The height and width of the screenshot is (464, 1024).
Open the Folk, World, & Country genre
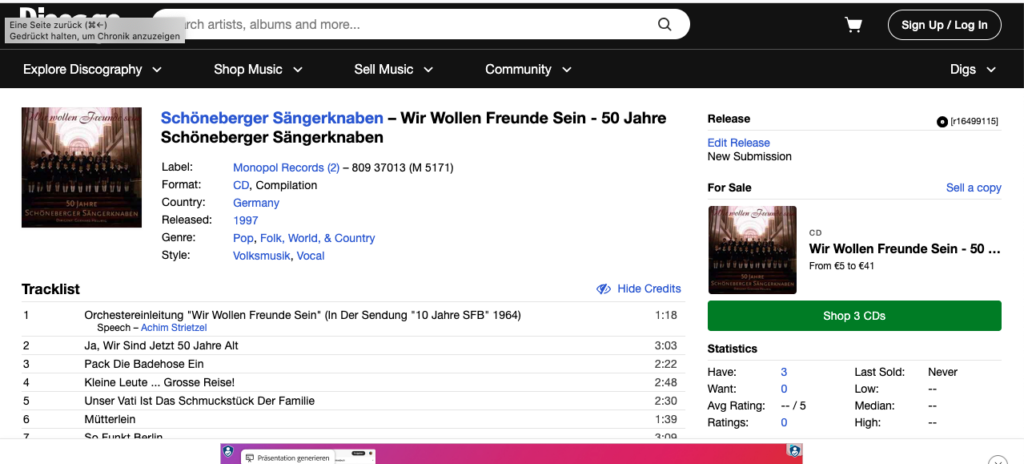click(x=317, y=238)
